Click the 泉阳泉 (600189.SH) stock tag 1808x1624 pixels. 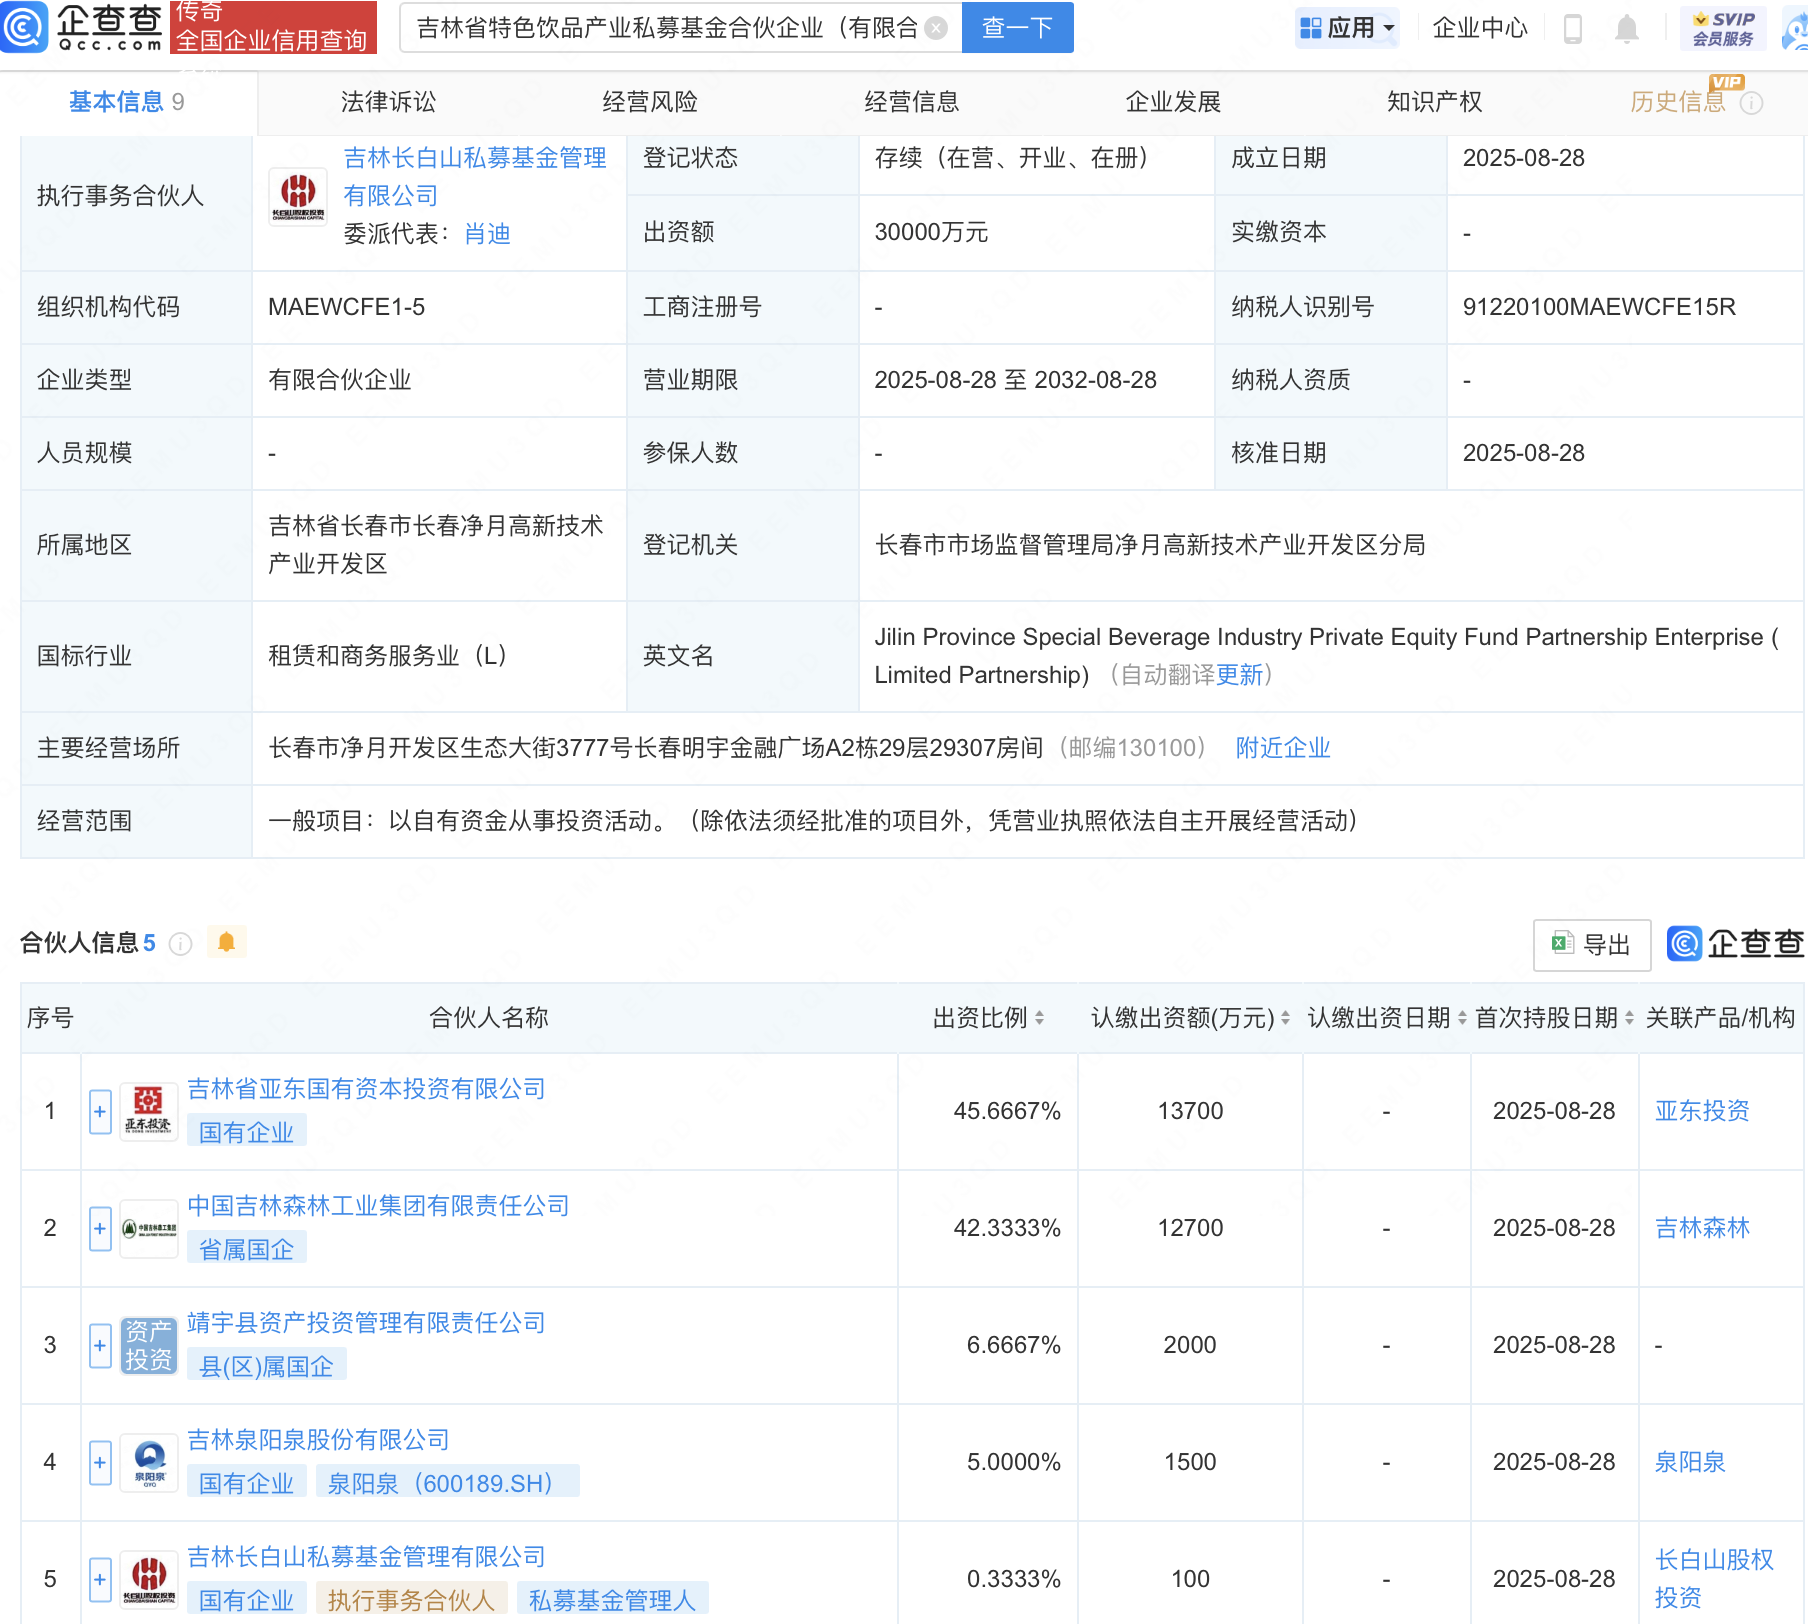[447, 1483]
